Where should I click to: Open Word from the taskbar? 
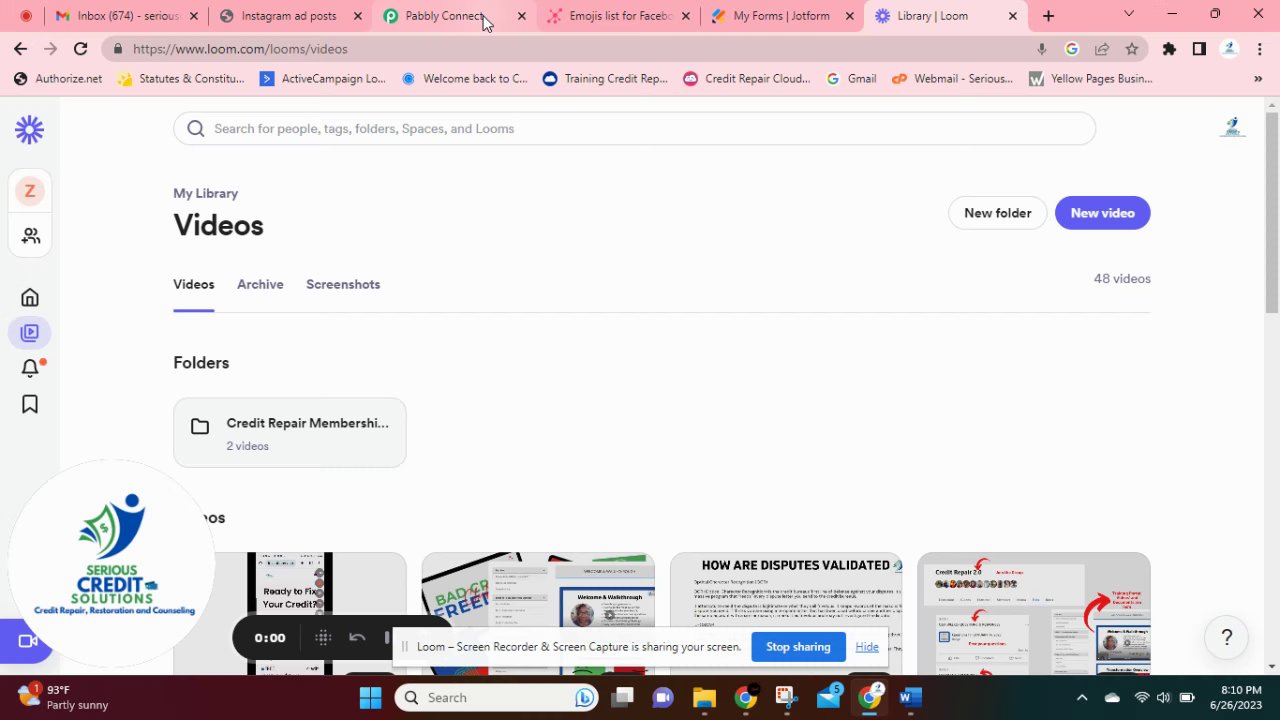[910, 697]
